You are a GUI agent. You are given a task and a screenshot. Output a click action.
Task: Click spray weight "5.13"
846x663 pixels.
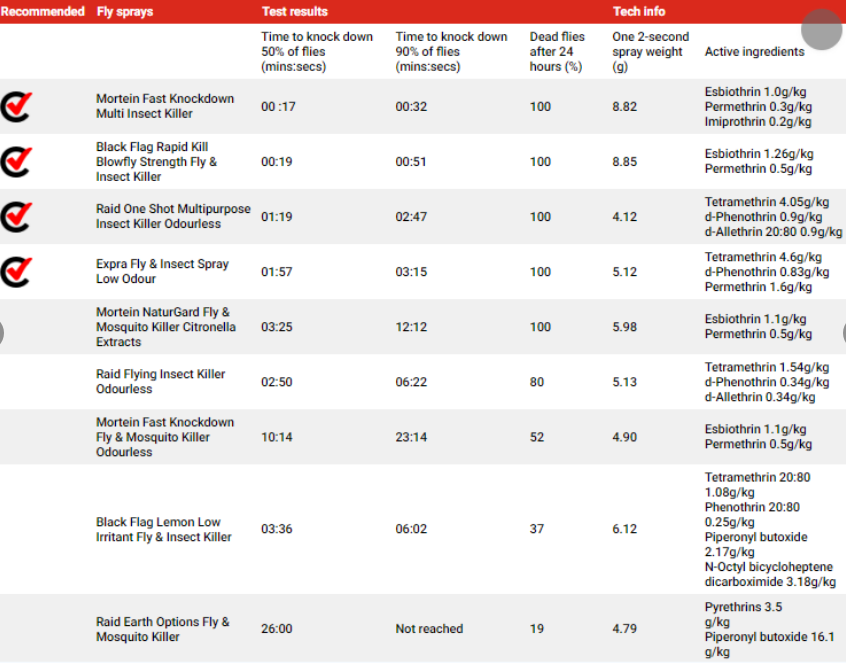(625, 381)
